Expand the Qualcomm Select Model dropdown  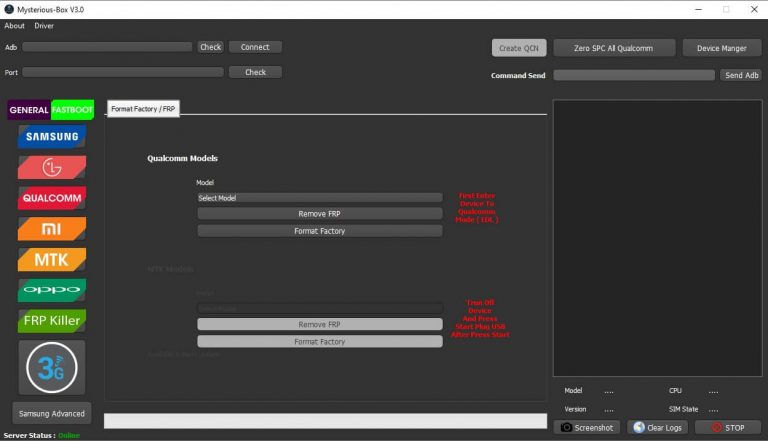coord(319,198)
